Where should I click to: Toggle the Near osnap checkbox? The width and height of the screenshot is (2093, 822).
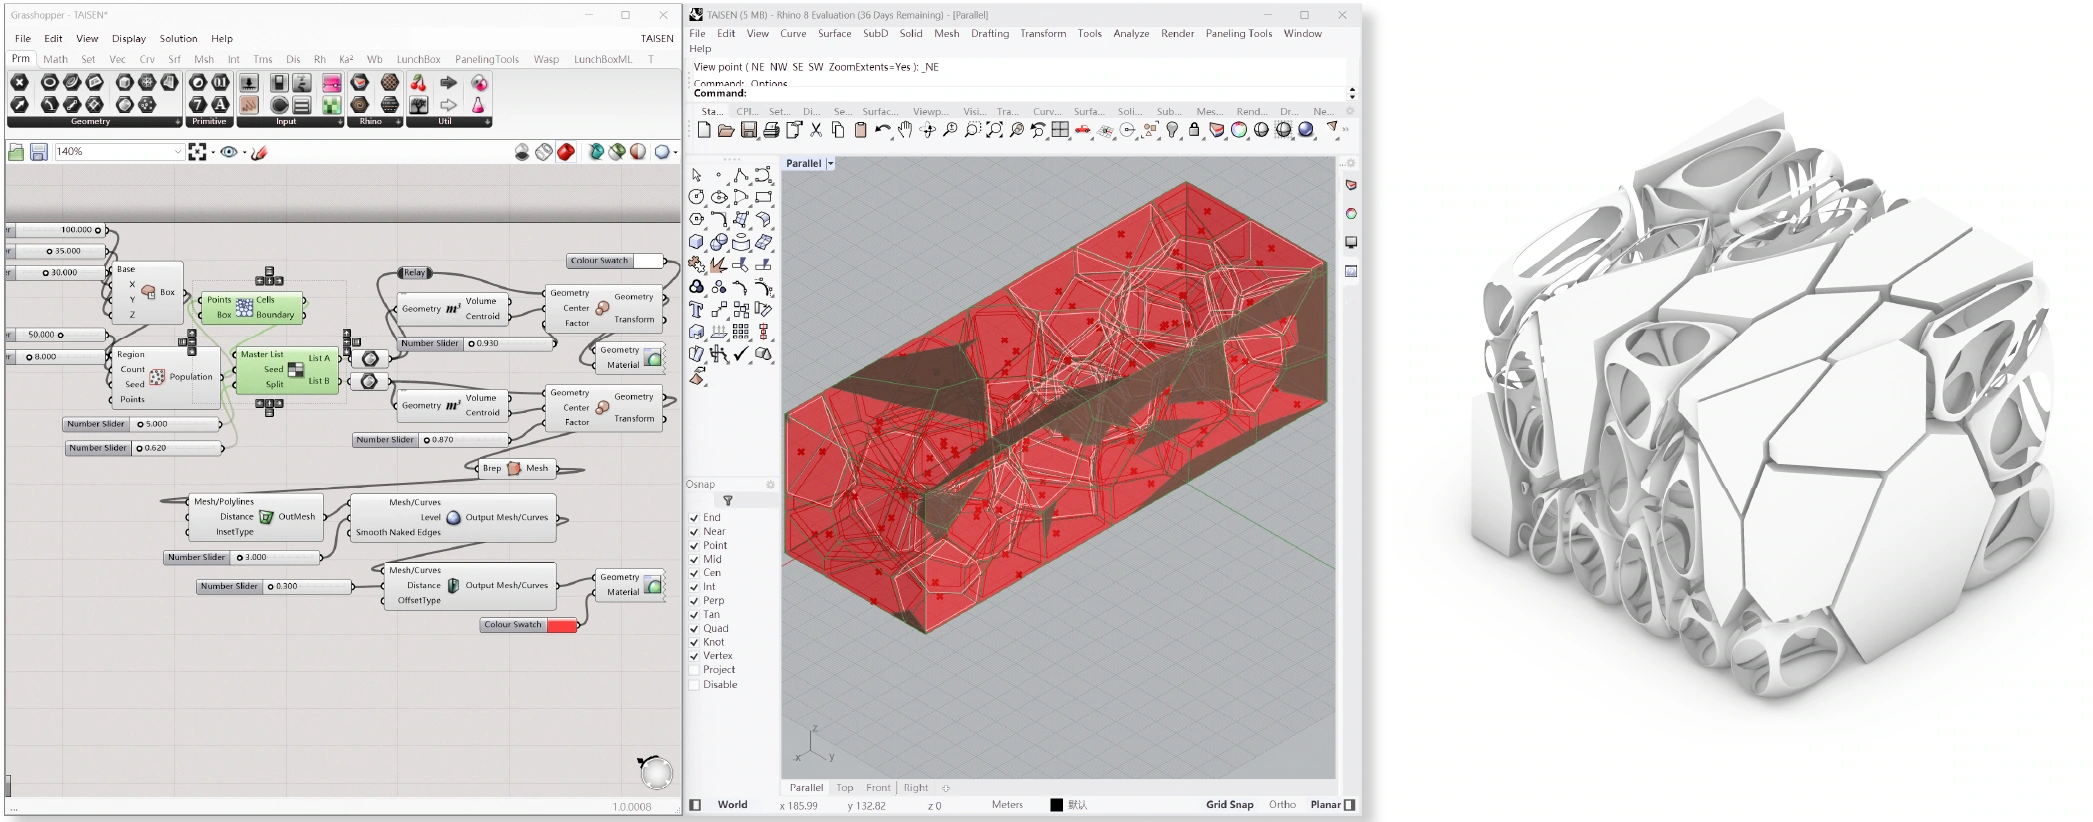click(694, 532)
